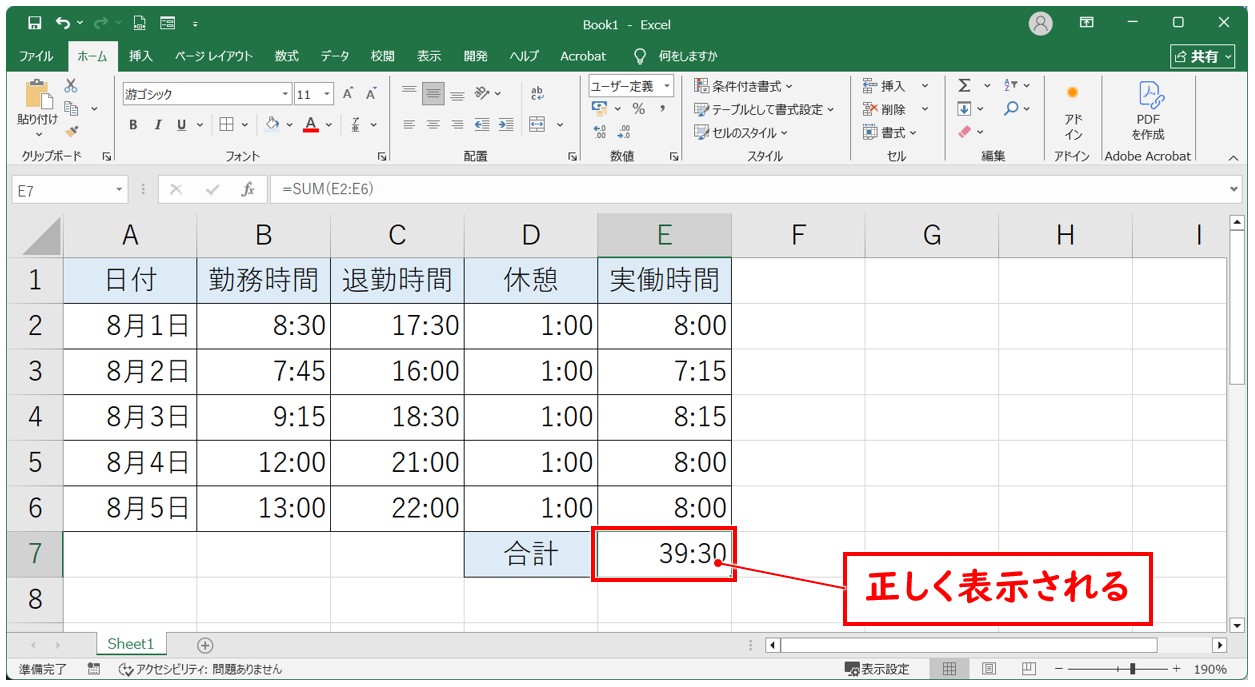Screen dimensions: 1255x687
Task: Open the font name dropdown (游ゴシック)
Action: pos(286,94)
